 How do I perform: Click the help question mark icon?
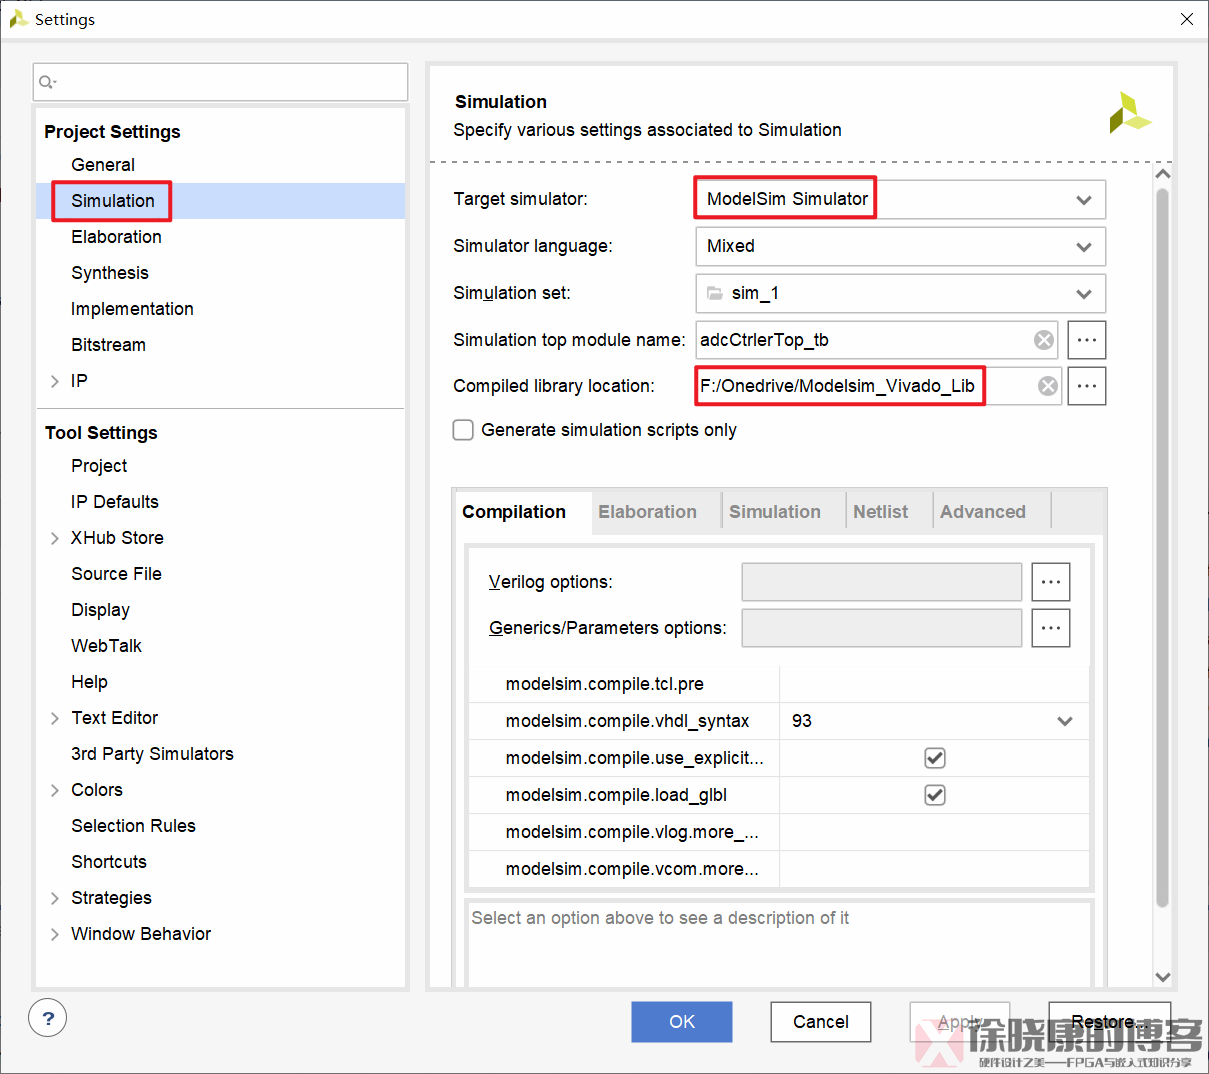[48, 1018]
